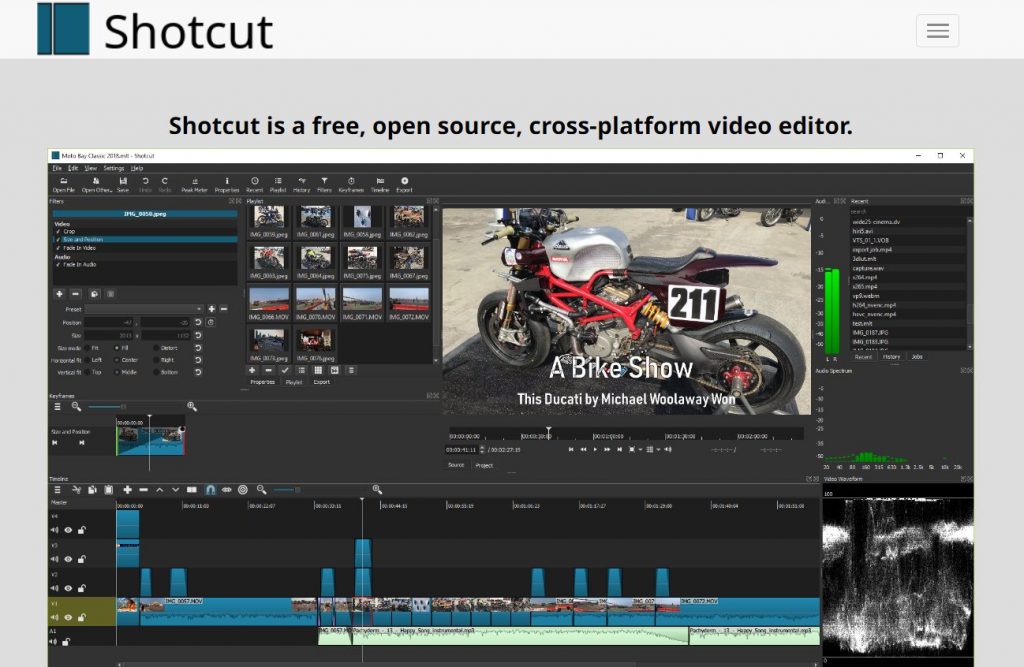Open the Filters panel from toolbar

point(324,185)
